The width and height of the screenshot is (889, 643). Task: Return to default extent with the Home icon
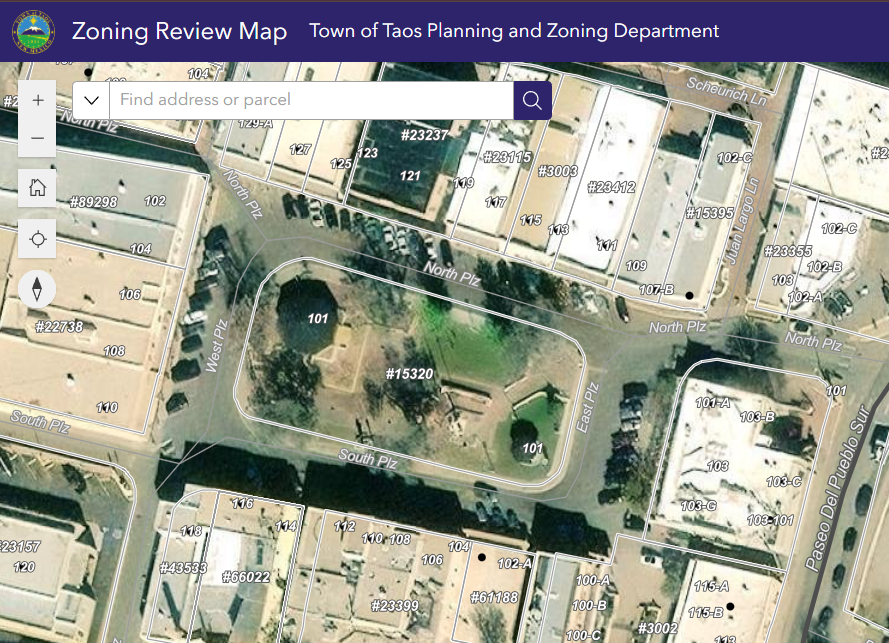[36, 187]
